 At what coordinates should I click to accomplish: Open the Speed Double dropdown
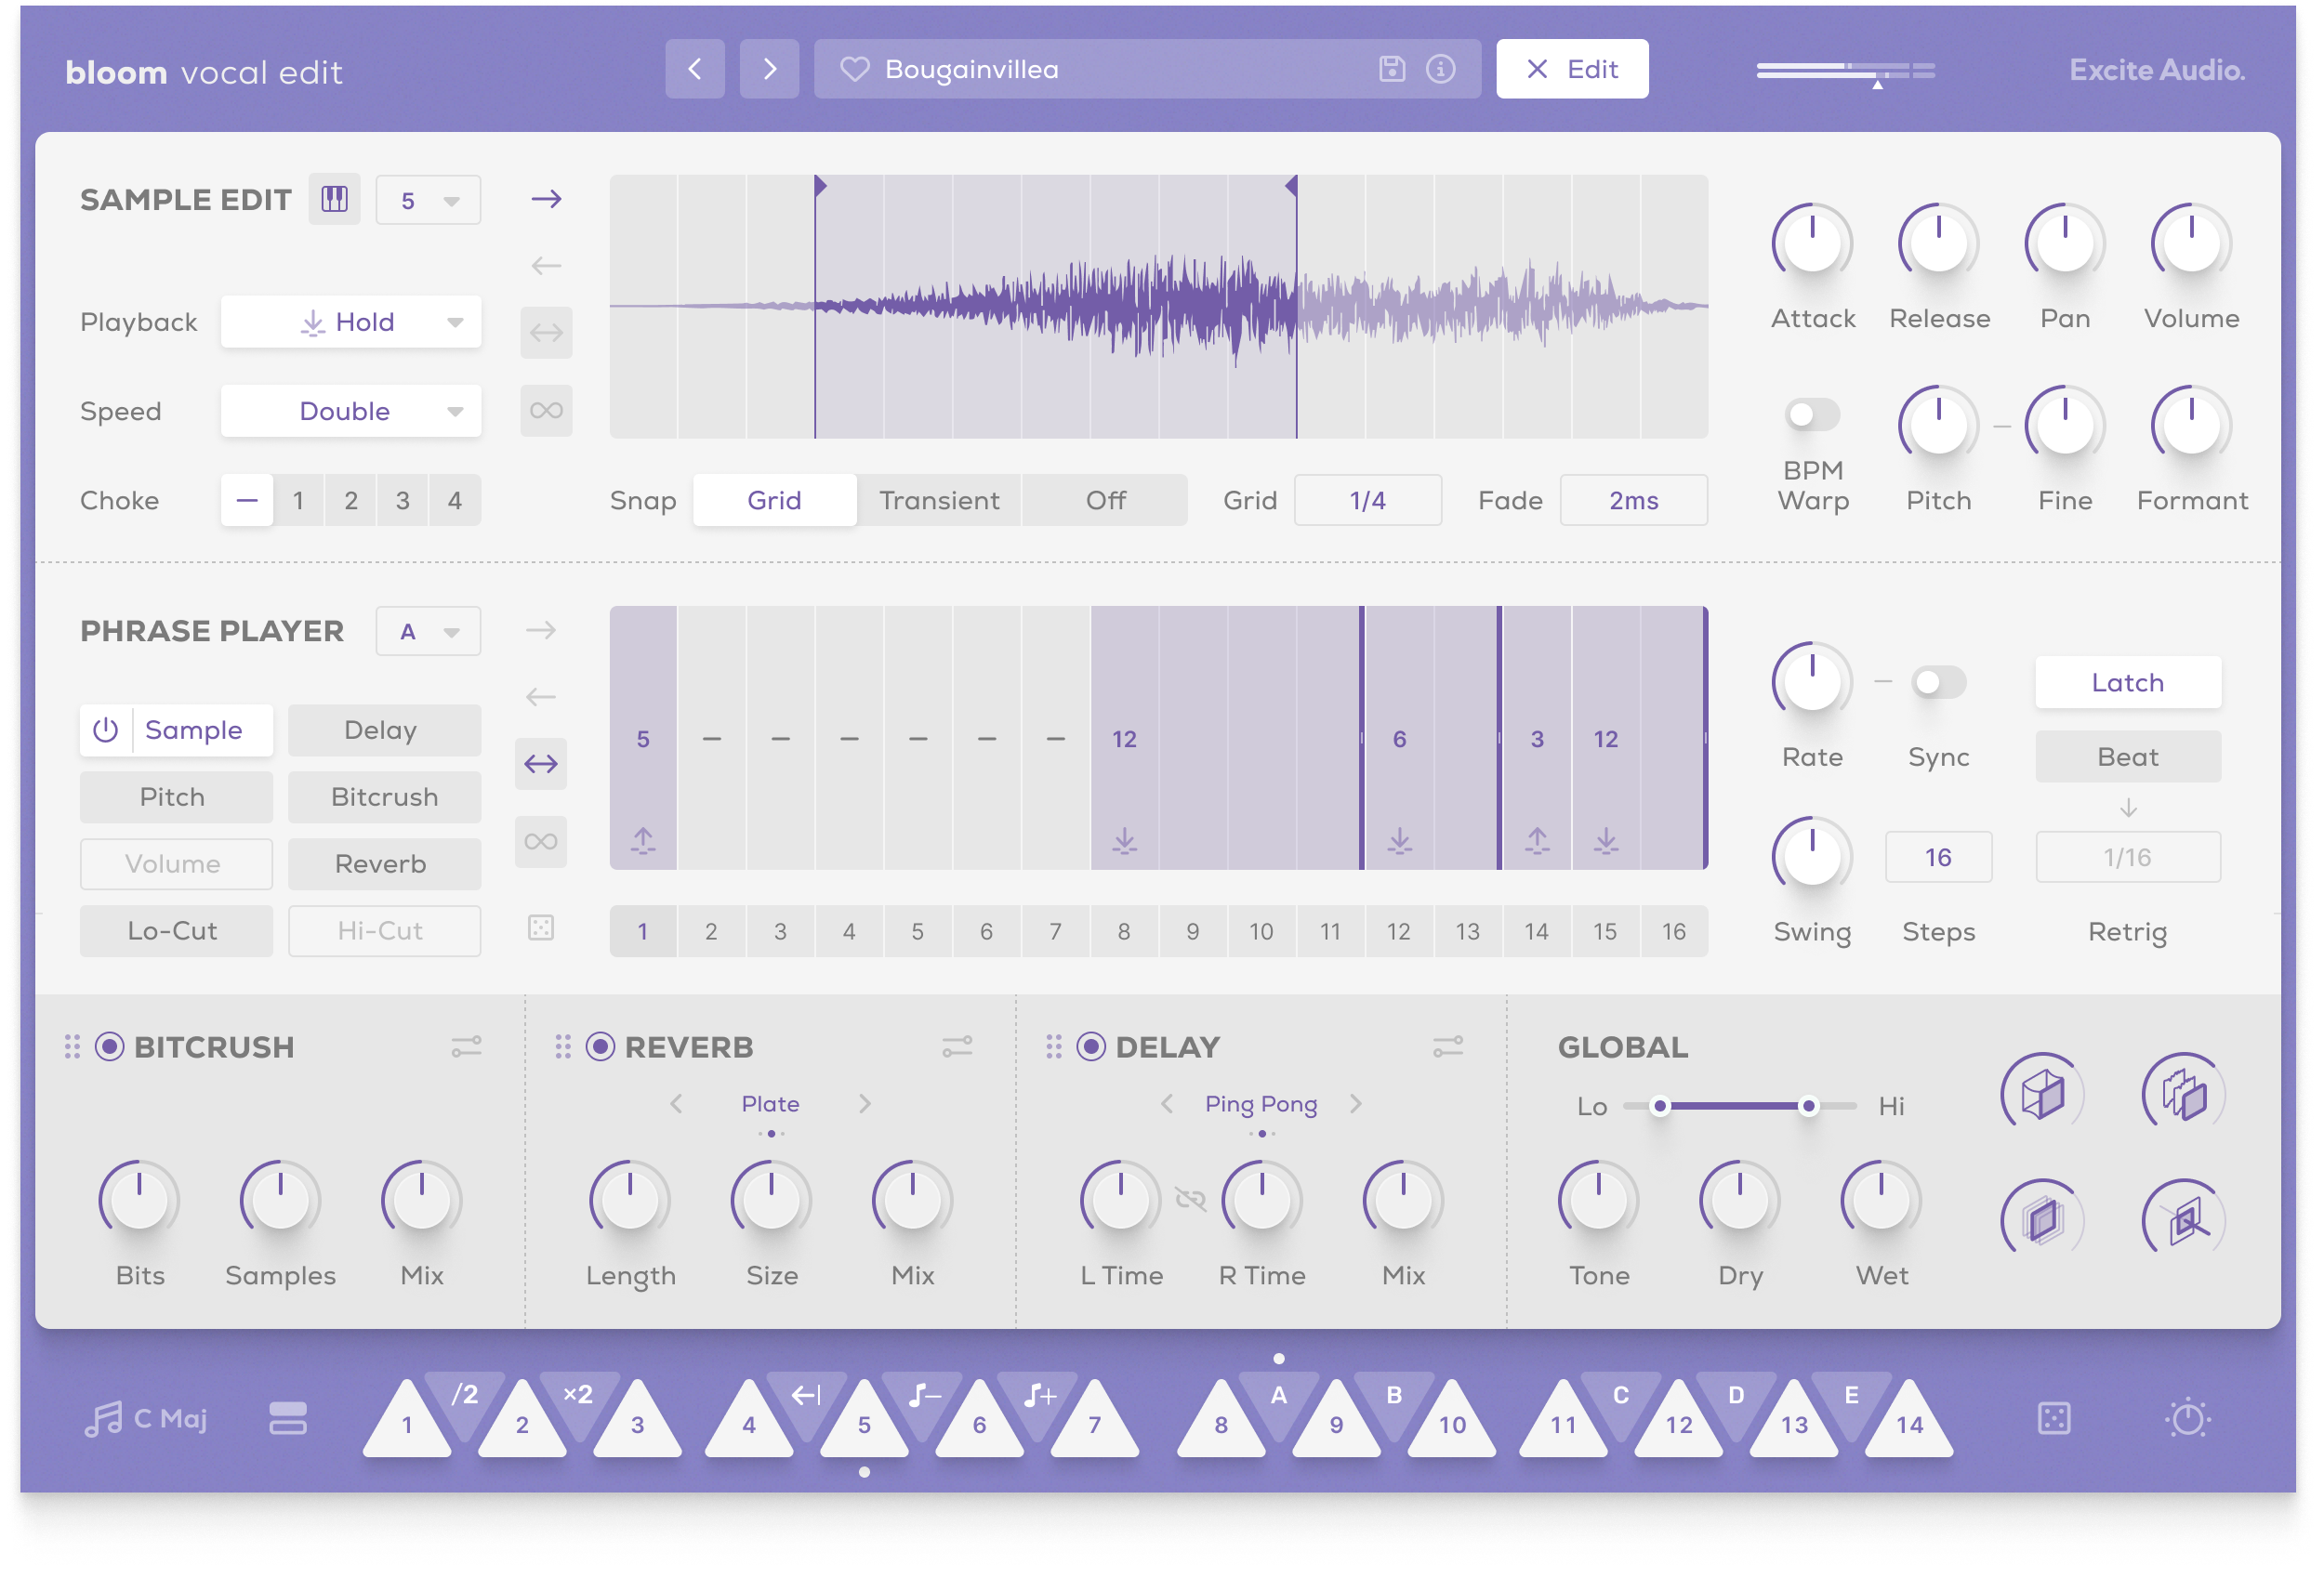(351, 411)
